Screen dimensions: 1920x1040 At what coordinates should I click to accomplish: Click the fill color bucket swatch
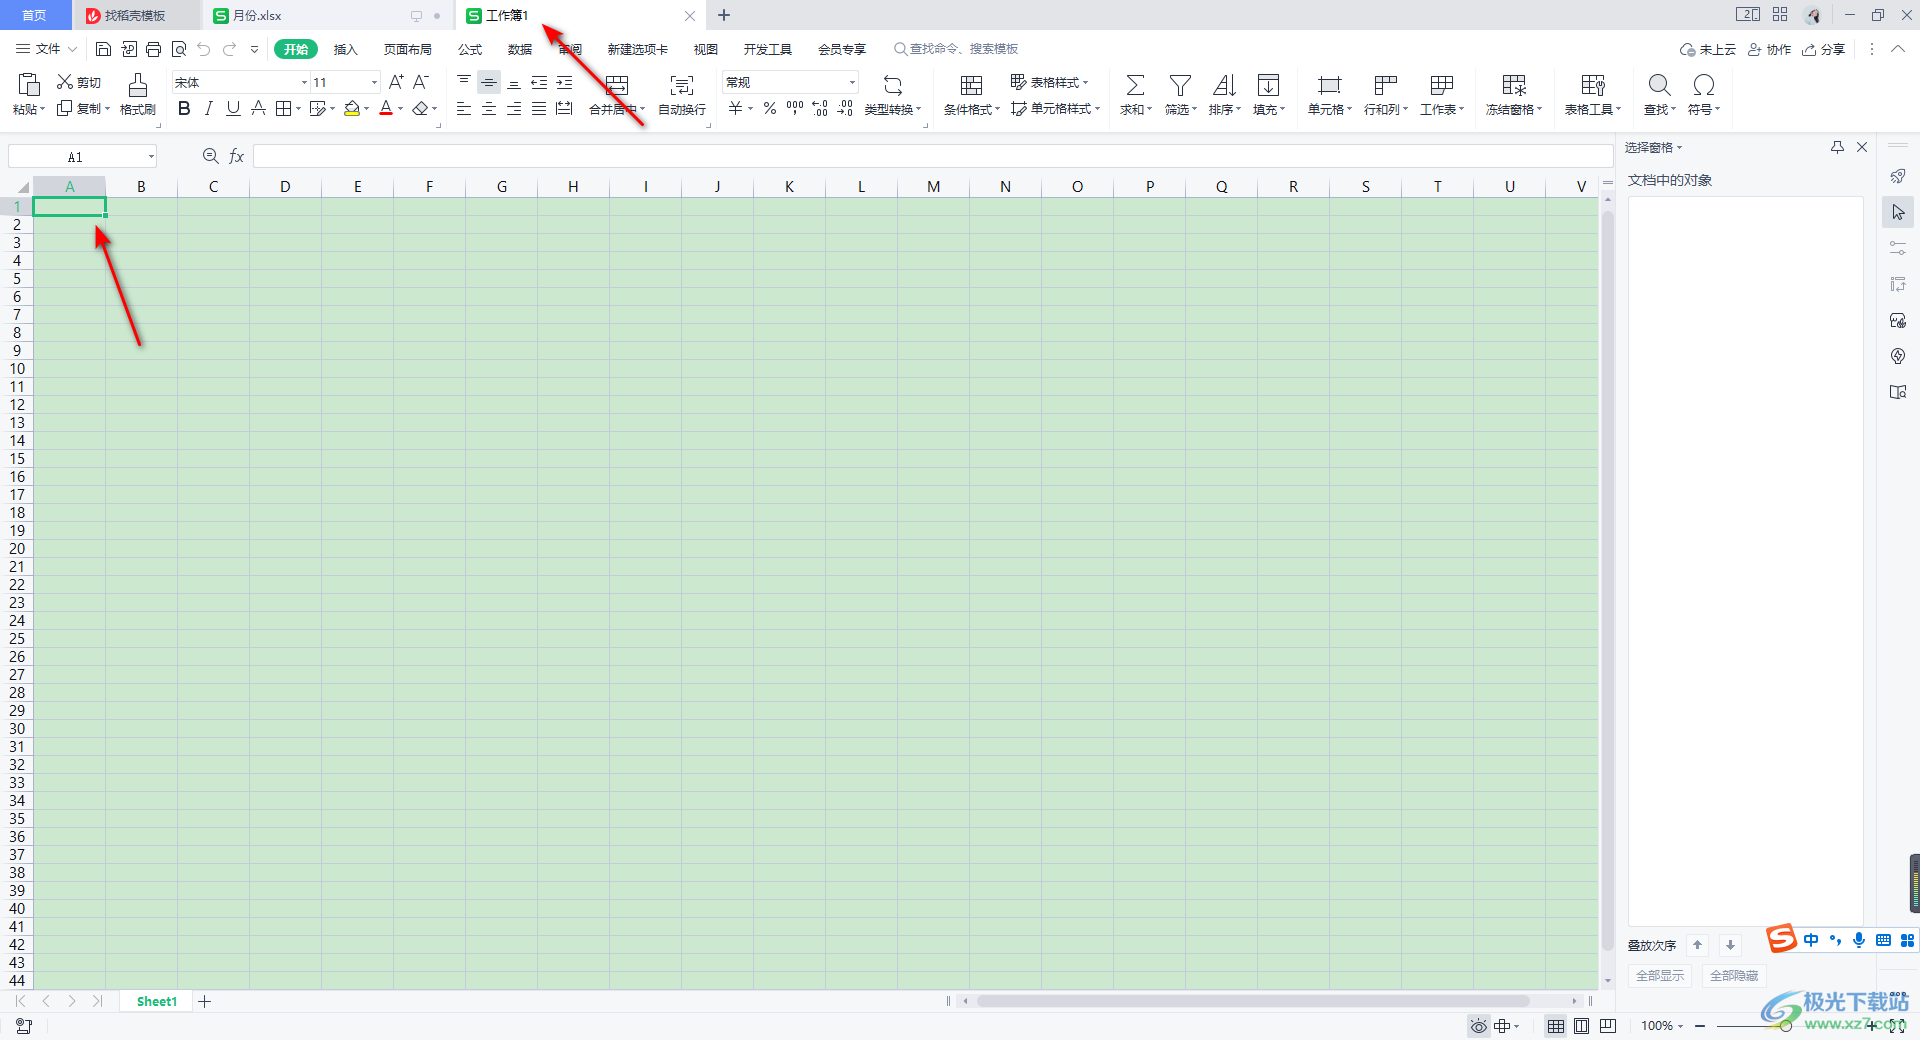[x=352, y=108]
